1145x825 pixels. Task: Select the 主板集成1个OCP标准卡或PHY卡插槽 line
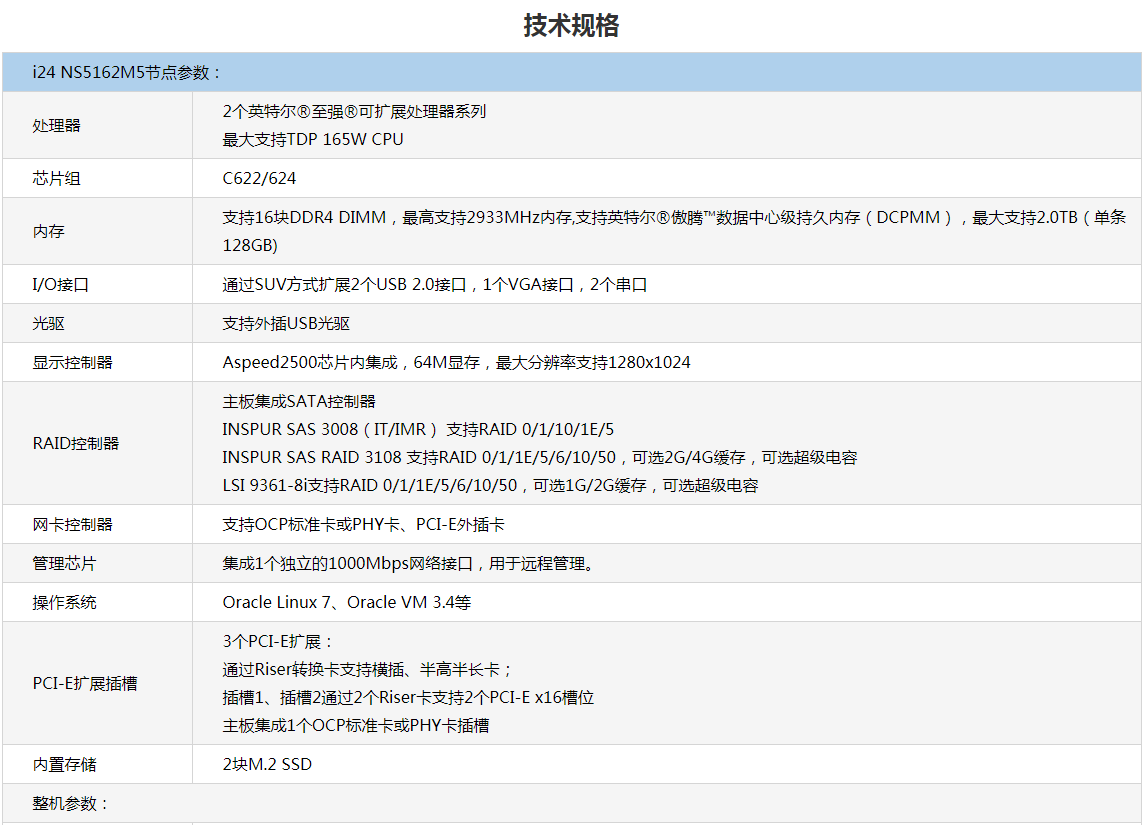[x=356, y=726]
